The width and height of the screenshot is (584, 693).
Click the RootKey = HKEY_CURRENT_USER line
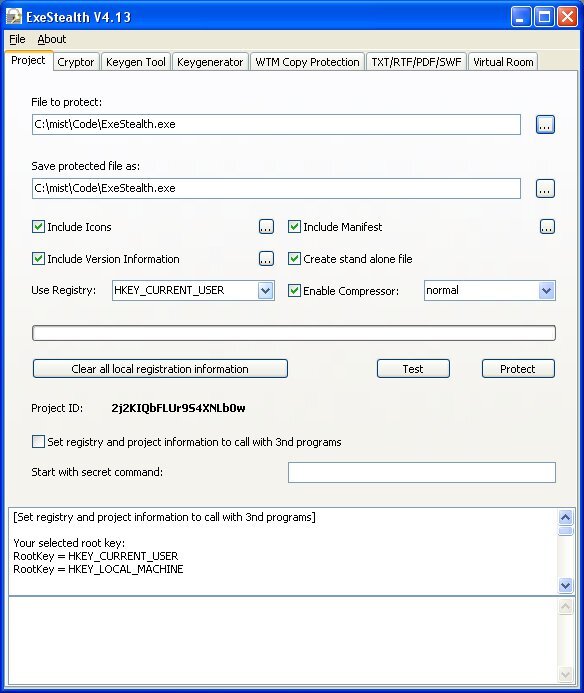click(95, 556)
